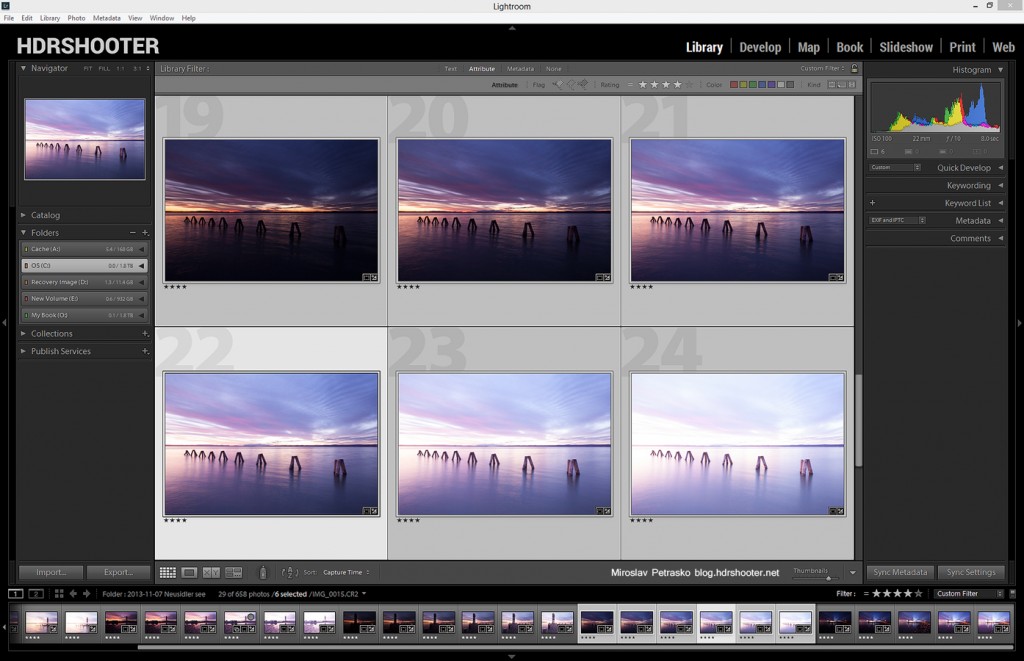The width and height of the screenshot is (1024, 661).
Task: Adjust the Thumbnails size slider
Action: coord(827,577)
